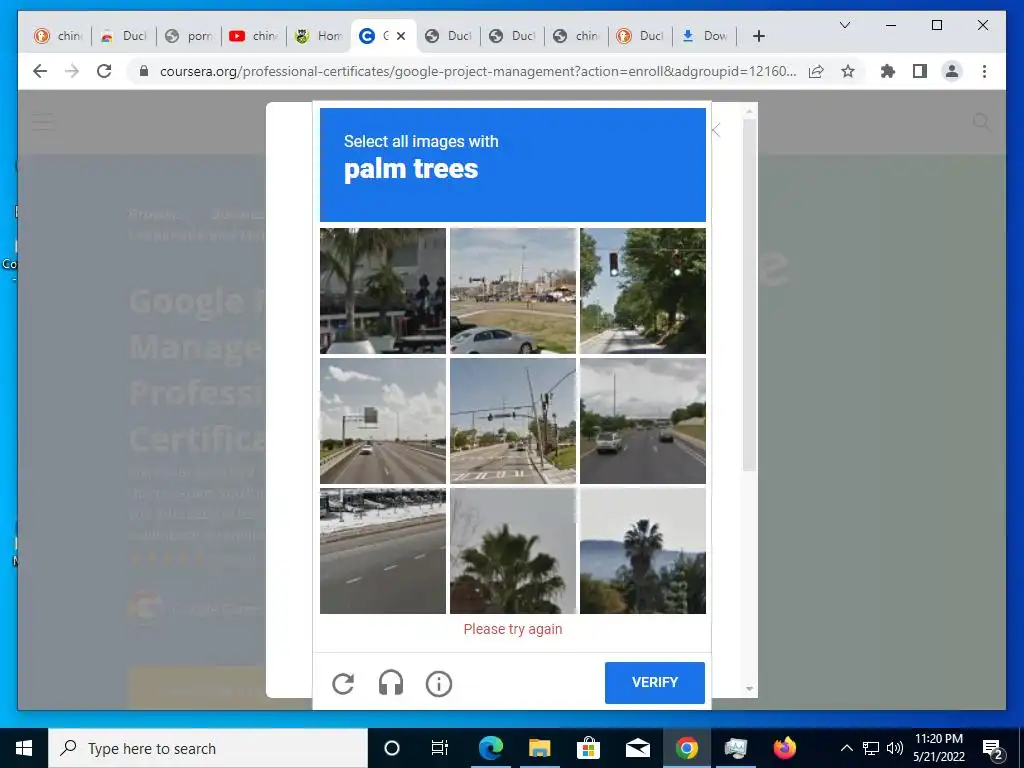
Task: Open File Explorer from taskbar
Action: (x=539, y=748)
